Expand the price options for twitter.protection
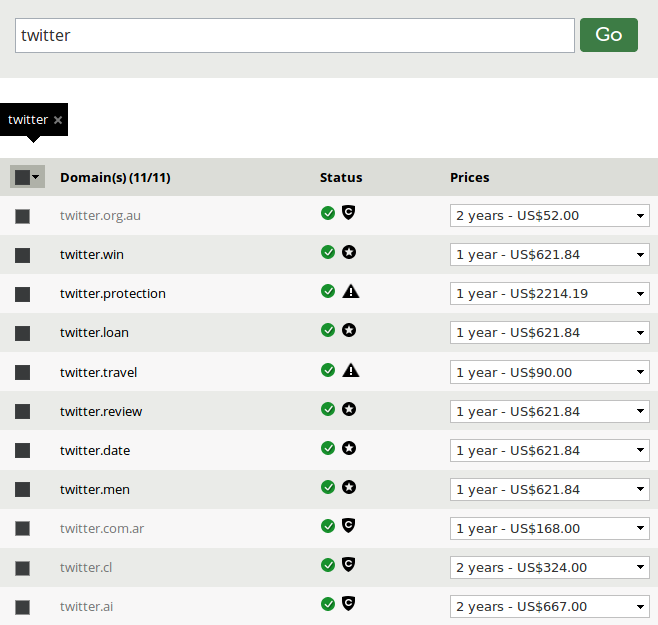 click(x=550, y=294)
